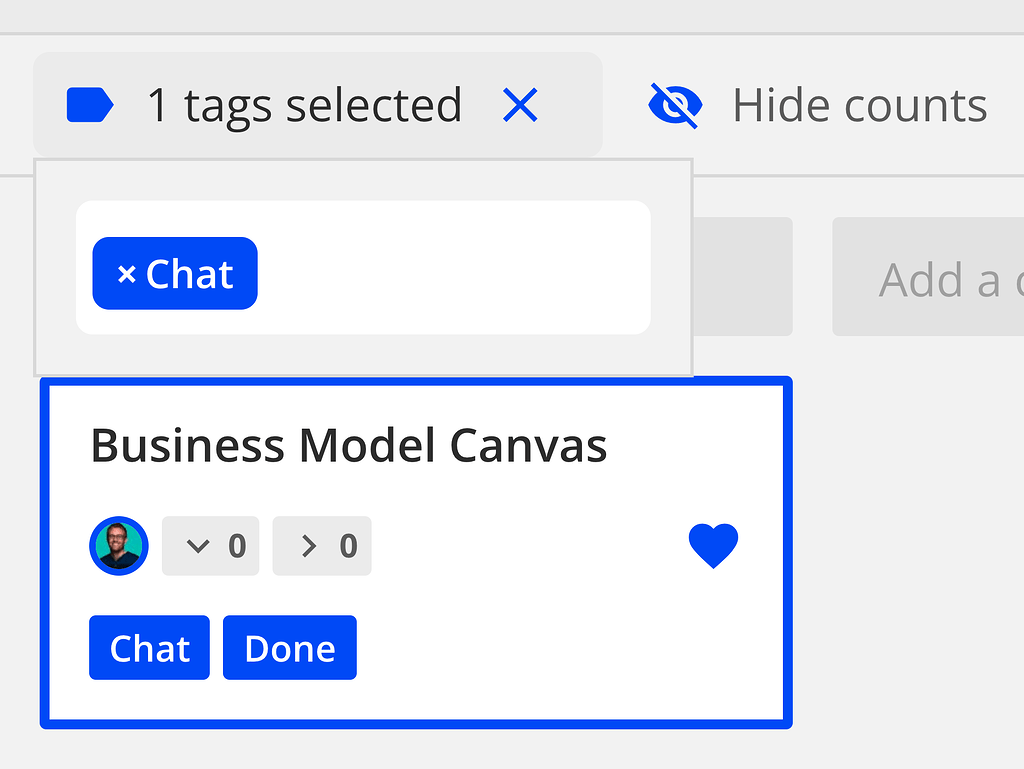Expand the counter showing 0 next to the avatar
The height and width of the screenshot is (769, 1024).
tap(210, 546)
